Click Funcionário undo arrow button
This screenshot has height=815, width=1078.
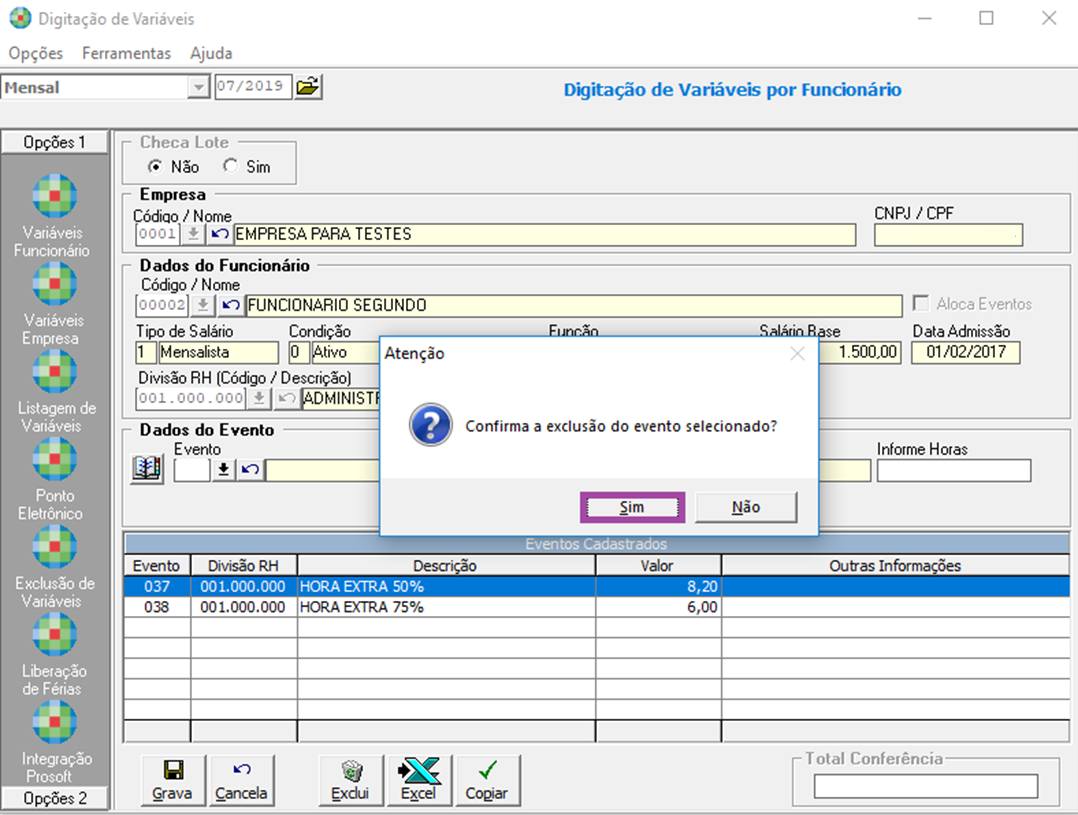tap(230, 305)
